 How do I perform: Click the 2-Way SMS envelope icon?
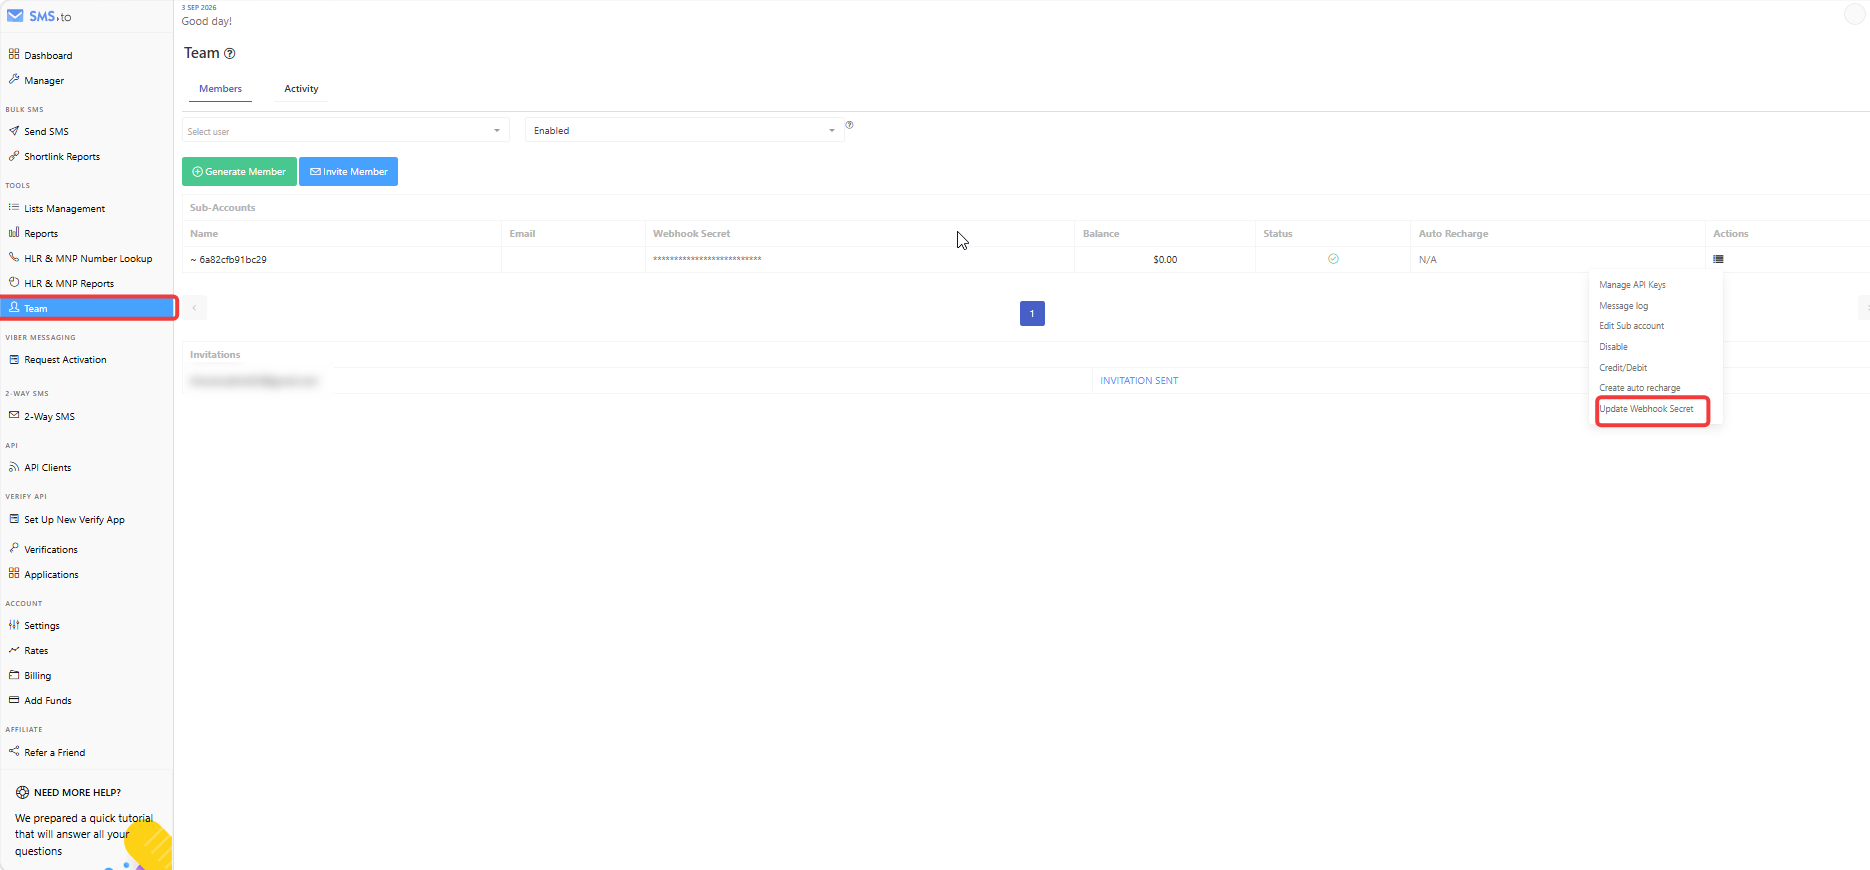14,415
